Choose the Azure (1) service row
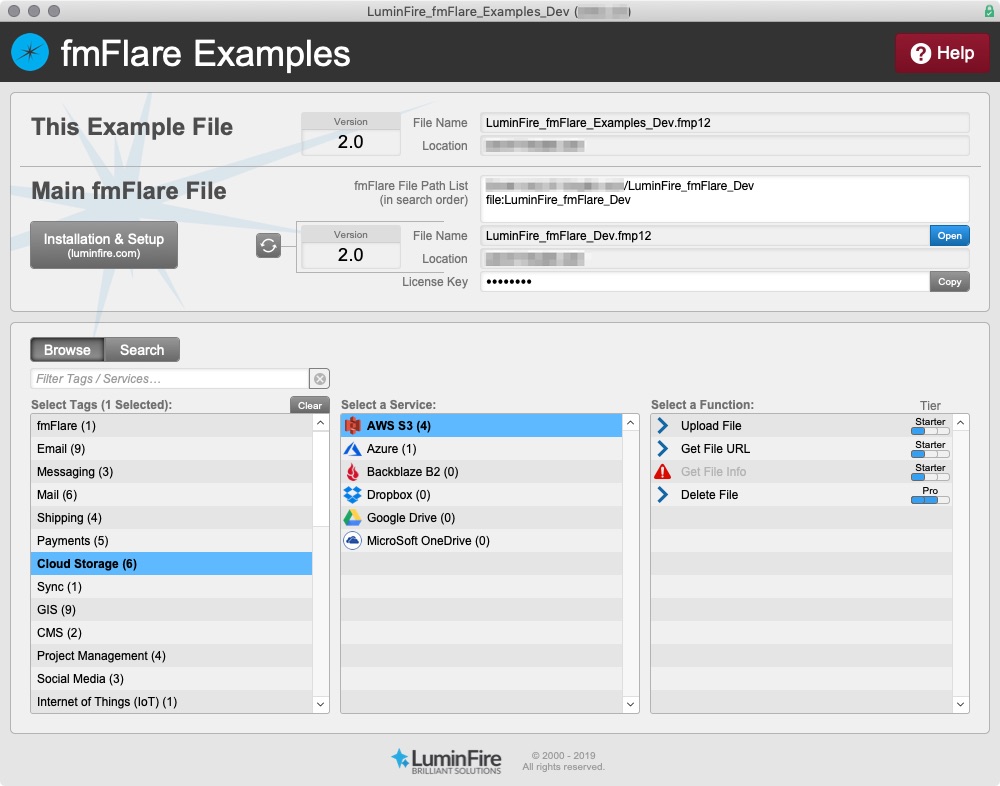The image size is (1000, 786). tap(482, 449)
